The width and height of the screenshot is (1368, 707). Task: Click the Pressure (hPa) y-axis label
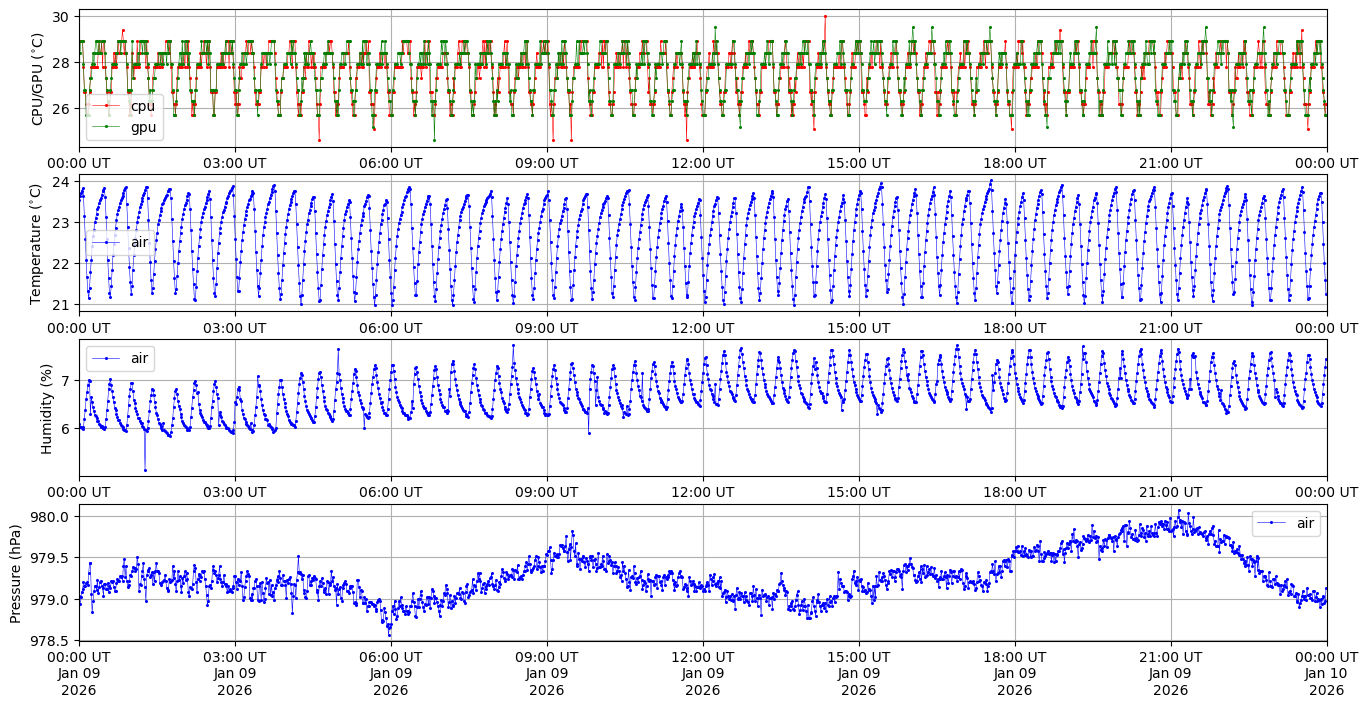coord(15,573)
